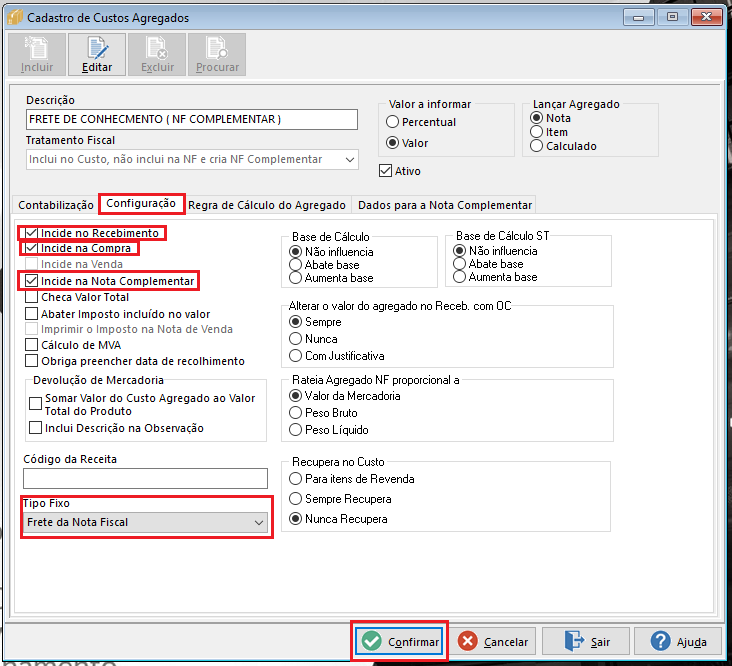This screenshot has height=666, width=732.
Task: Expand the Tipo Fixo dropdown
Action: [145, 522]
